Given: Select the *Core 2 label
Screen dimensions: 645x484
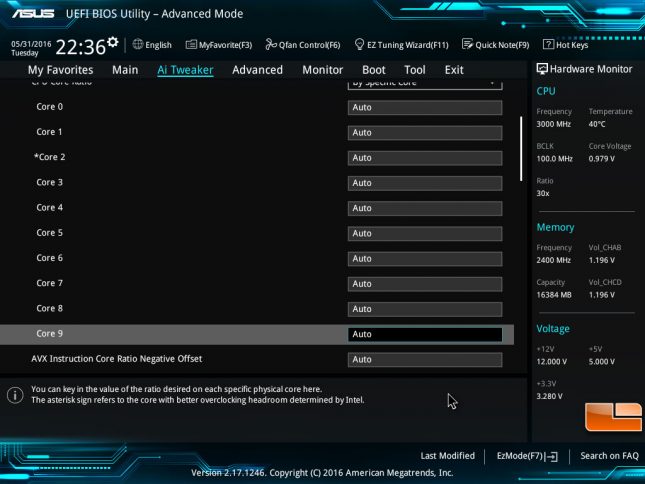Looking at the screenshot, I should pyautogui.click(x=49, y=157).
